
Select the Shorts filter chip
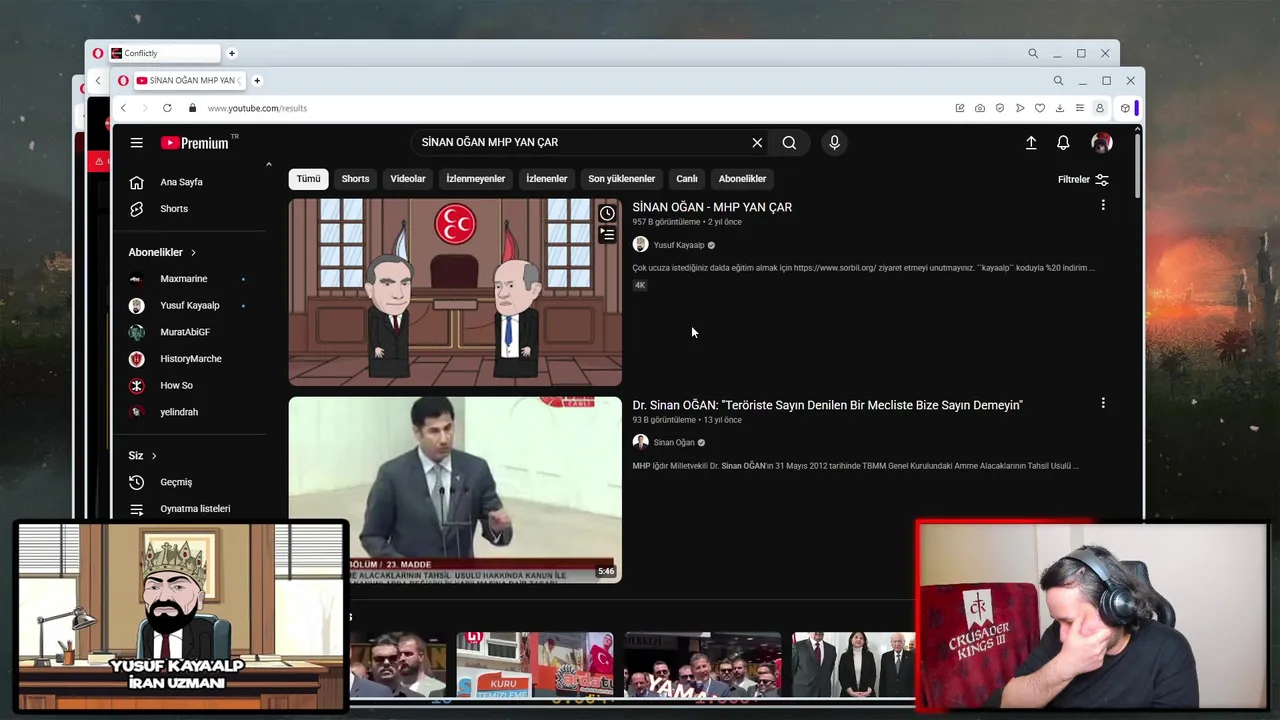(355, 179)
